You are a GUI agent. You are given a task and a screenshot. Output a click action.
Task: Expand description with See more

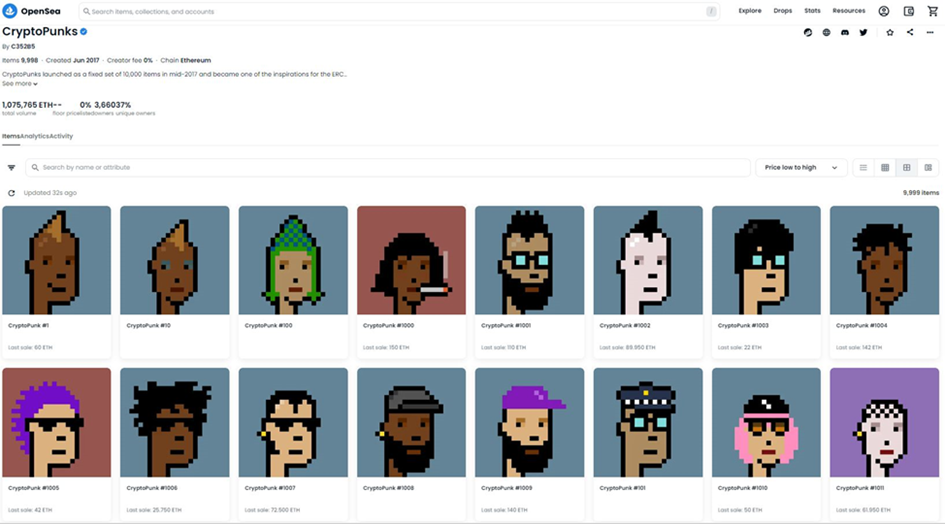19,84
